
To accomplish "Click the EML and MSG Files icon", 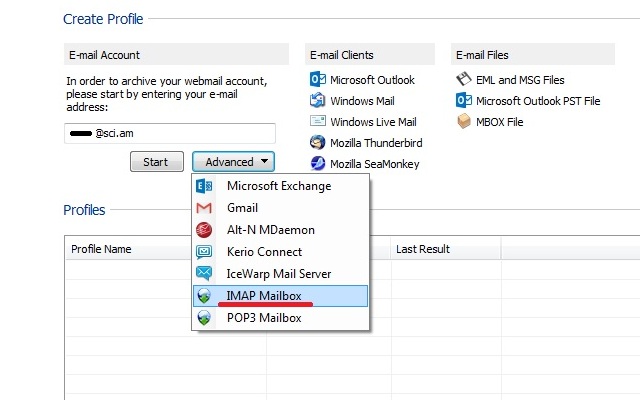I will click(x=463, y=79).
